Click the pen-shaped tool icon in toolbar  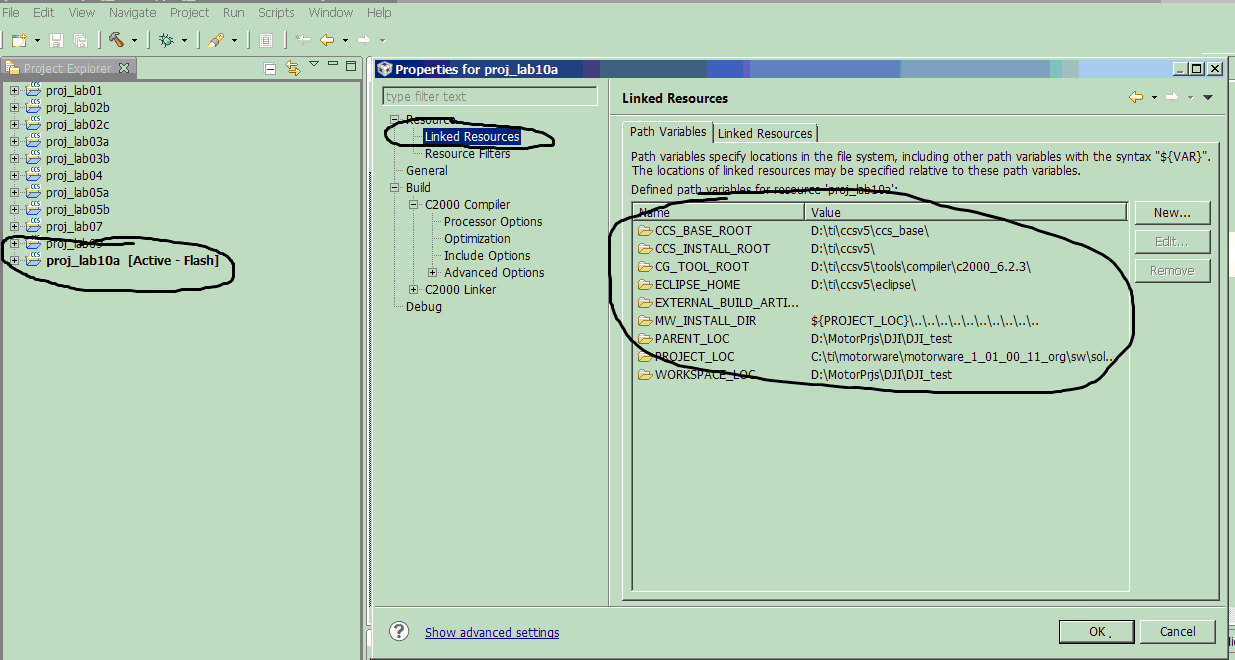coord(216,40)
